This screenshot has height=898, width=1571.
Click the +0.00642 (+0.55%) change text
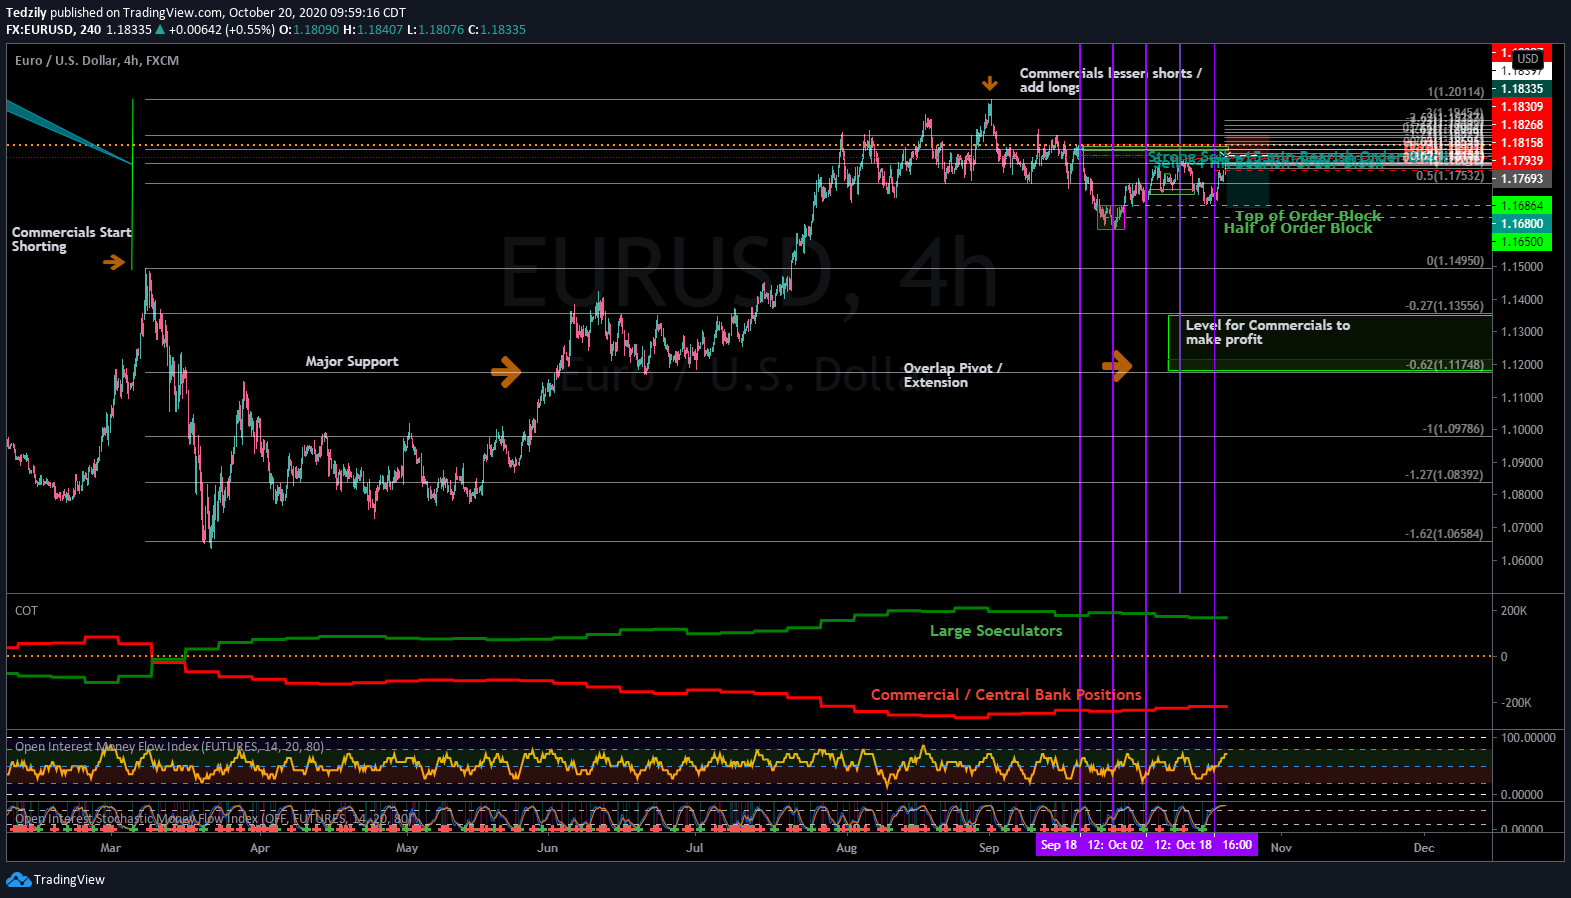[222, 29]
